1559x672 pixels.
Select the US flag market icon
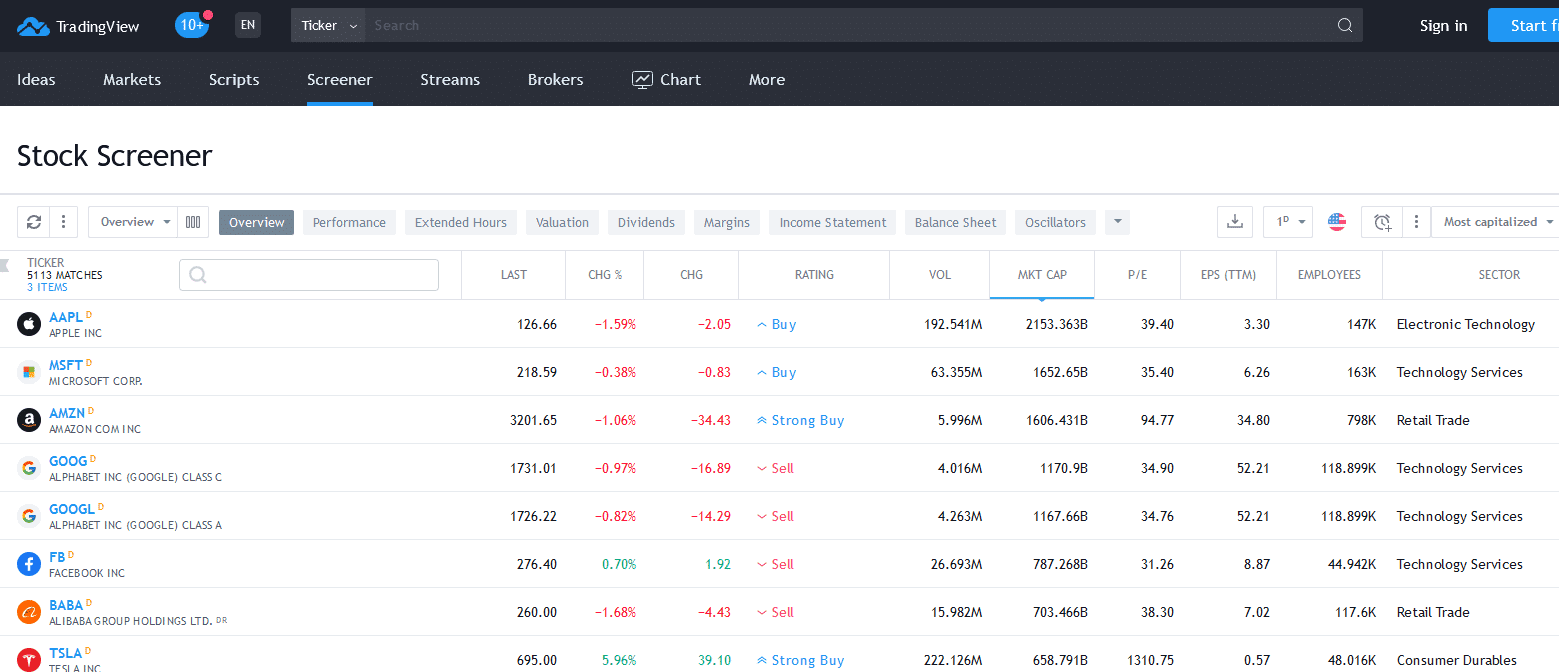tap(1337, 222)
